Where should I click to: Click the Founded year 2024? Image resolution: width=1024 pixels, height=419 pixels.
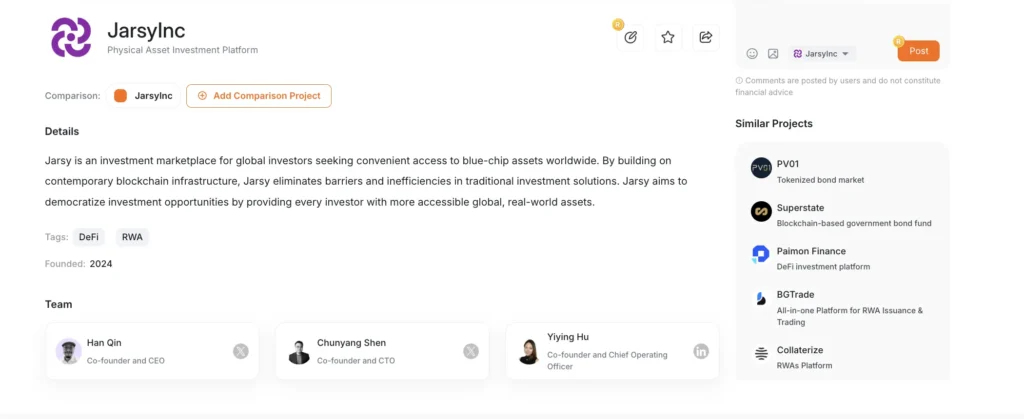(101, 264)
